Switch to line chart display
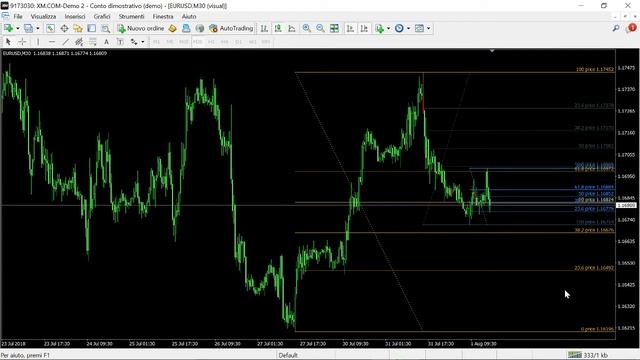The height and width of the screenshot is (360, 640). [292, 28]
